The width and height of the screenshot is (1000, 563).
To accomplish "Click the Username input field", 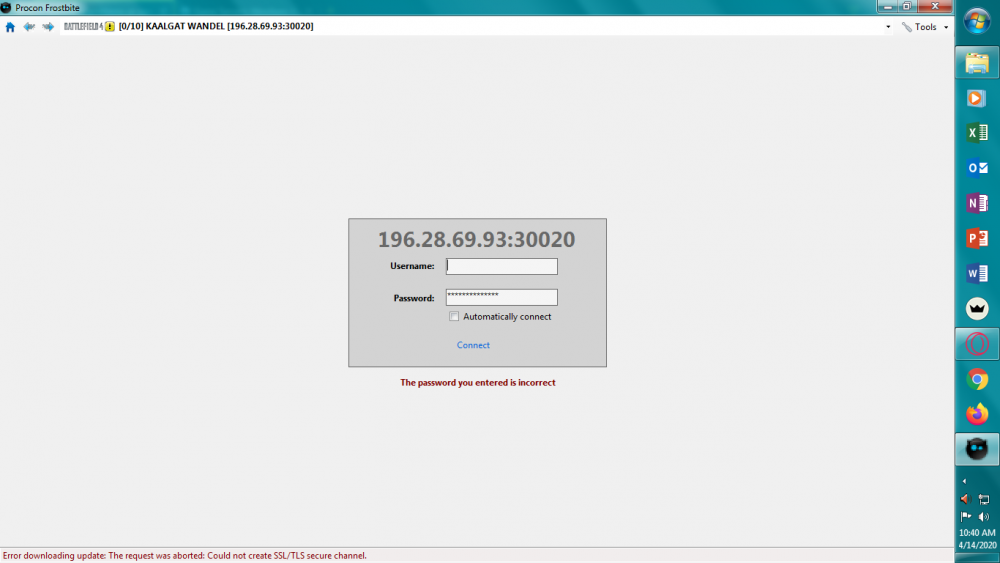I will coord(501,266).
